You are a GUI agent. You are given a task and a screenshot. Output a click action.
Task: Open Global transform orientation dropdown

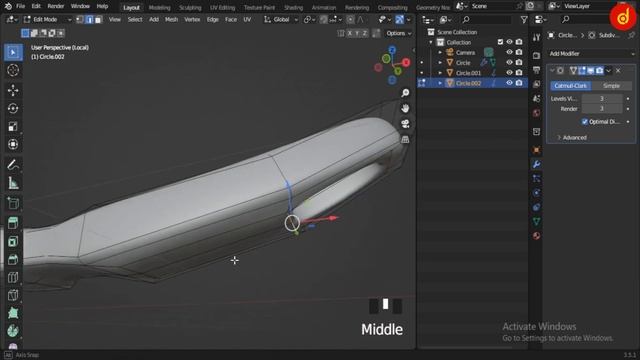[x=281, y=20]
